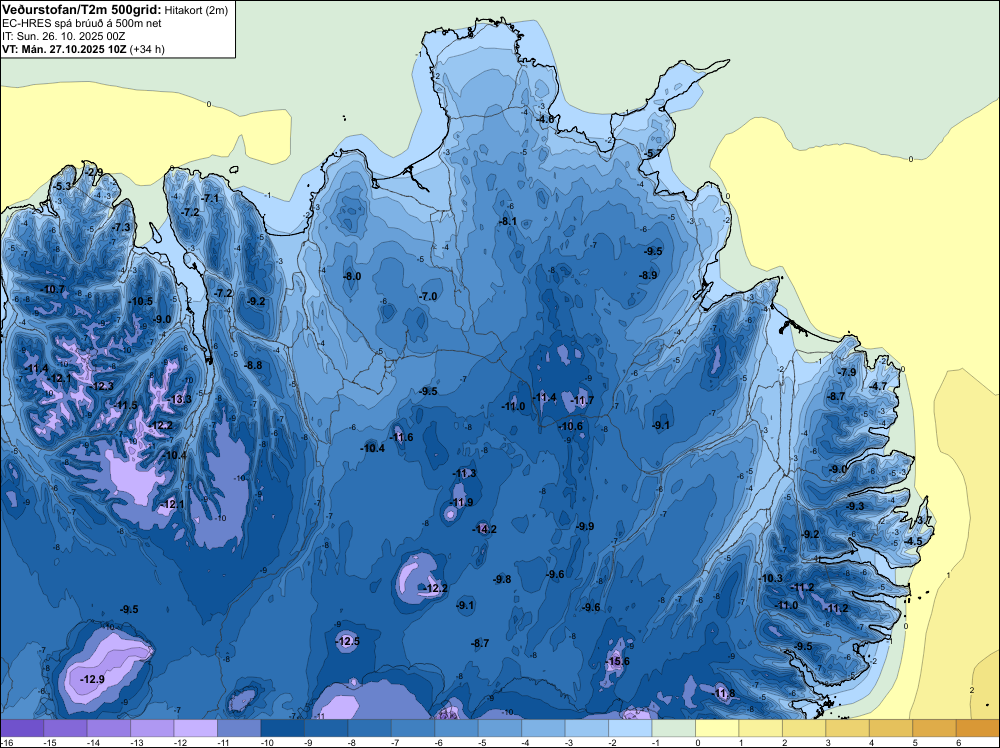
Task: Click the legend scale label 5
Action: (915, 743)
